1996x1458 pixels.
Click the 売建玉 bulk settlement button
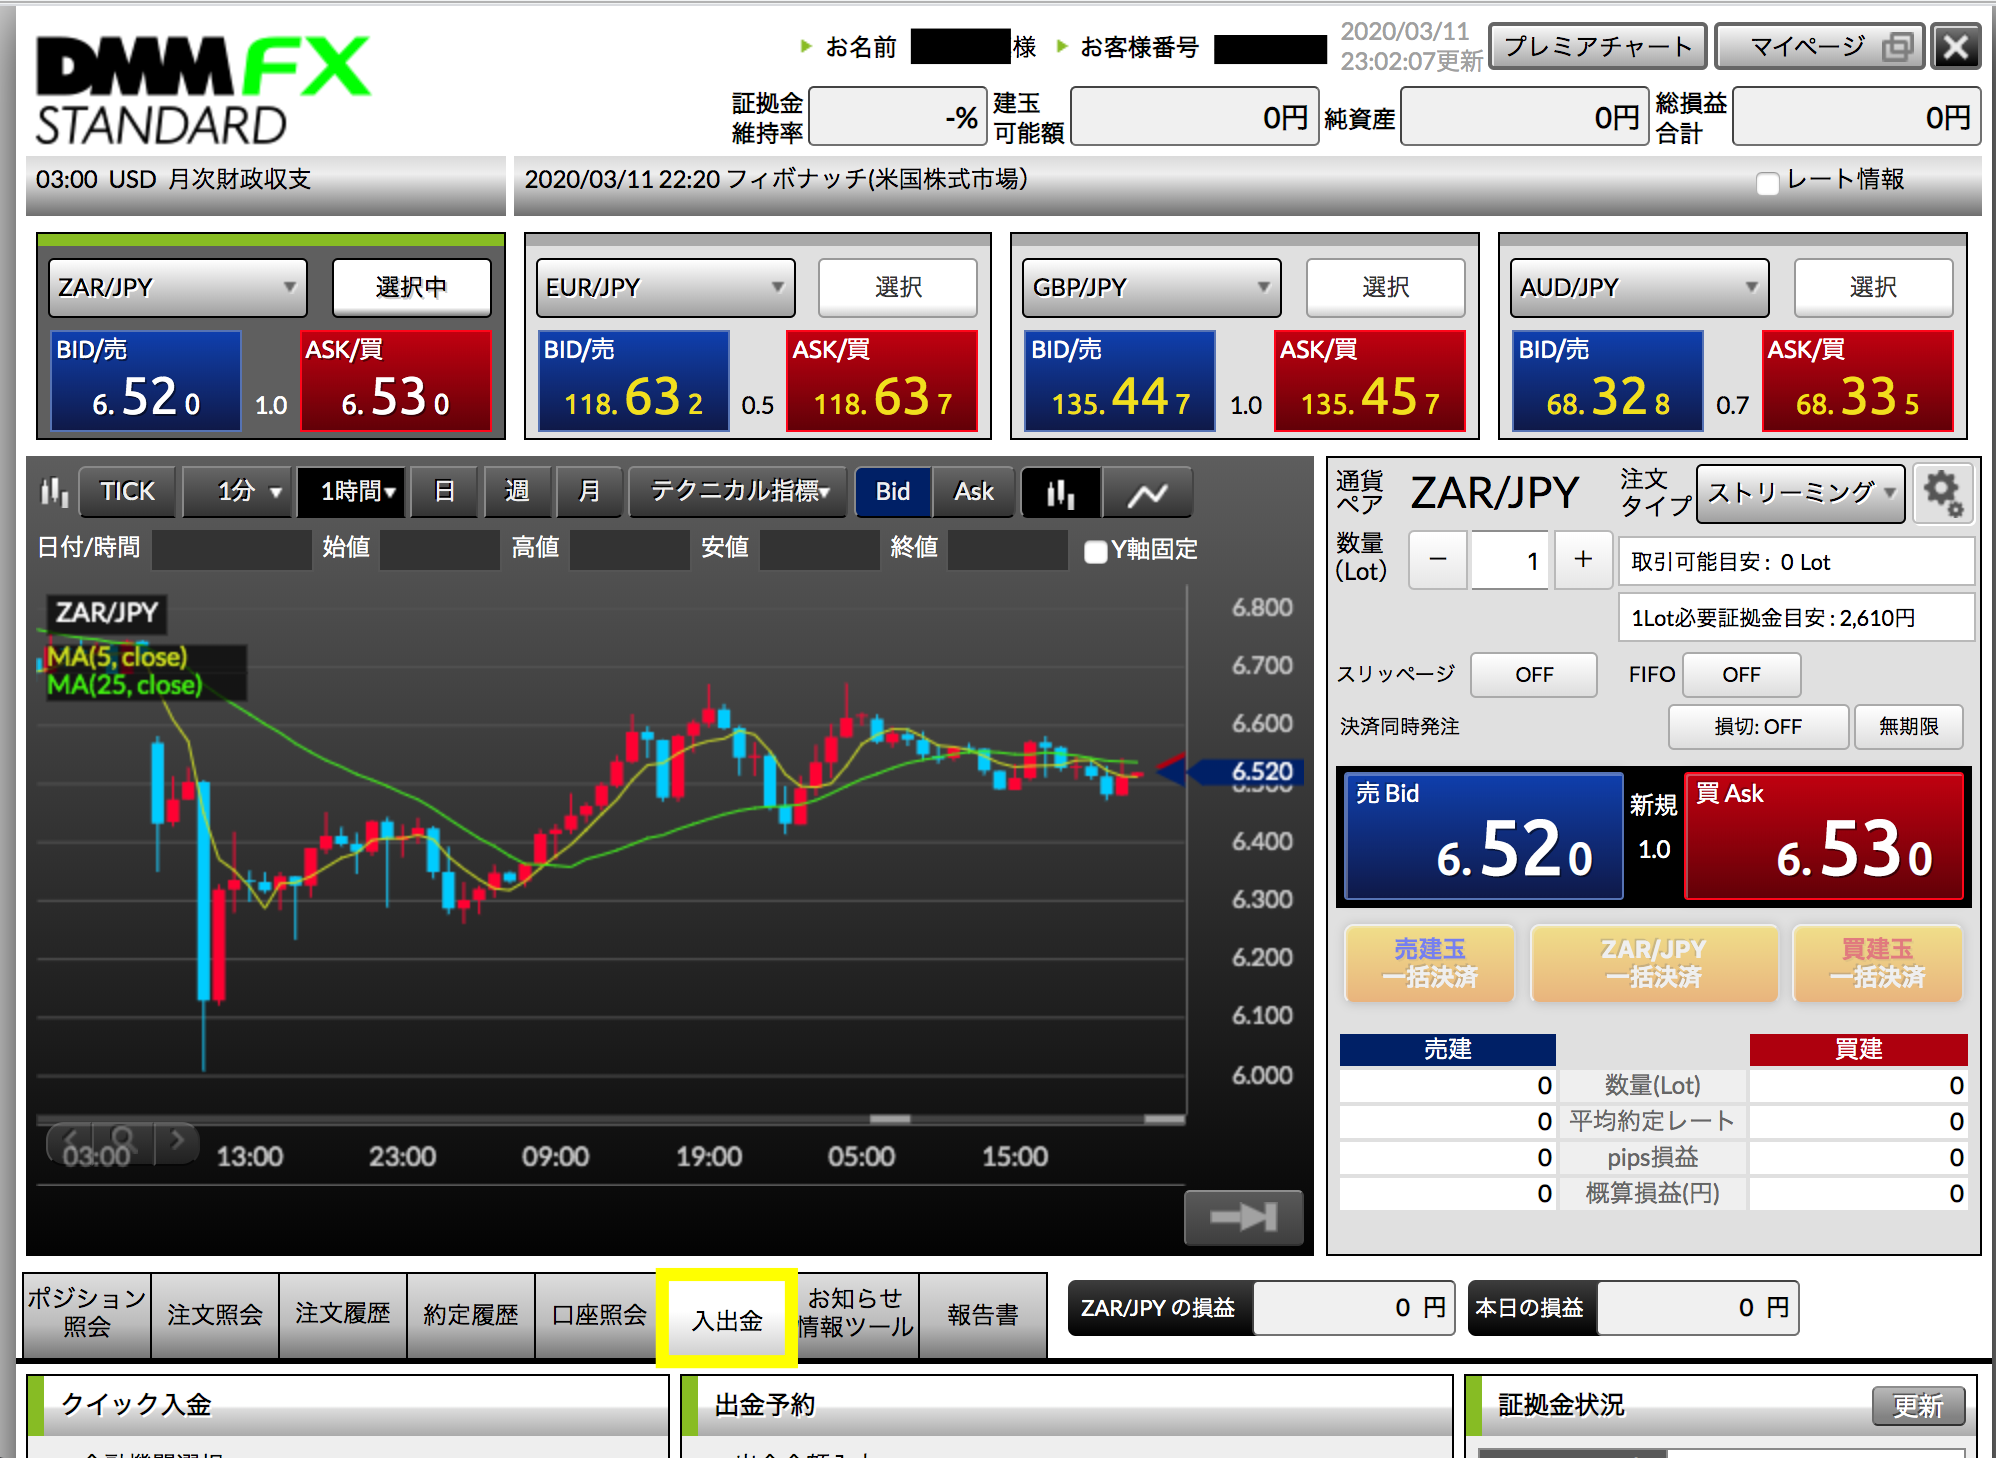click(1430, 963)
